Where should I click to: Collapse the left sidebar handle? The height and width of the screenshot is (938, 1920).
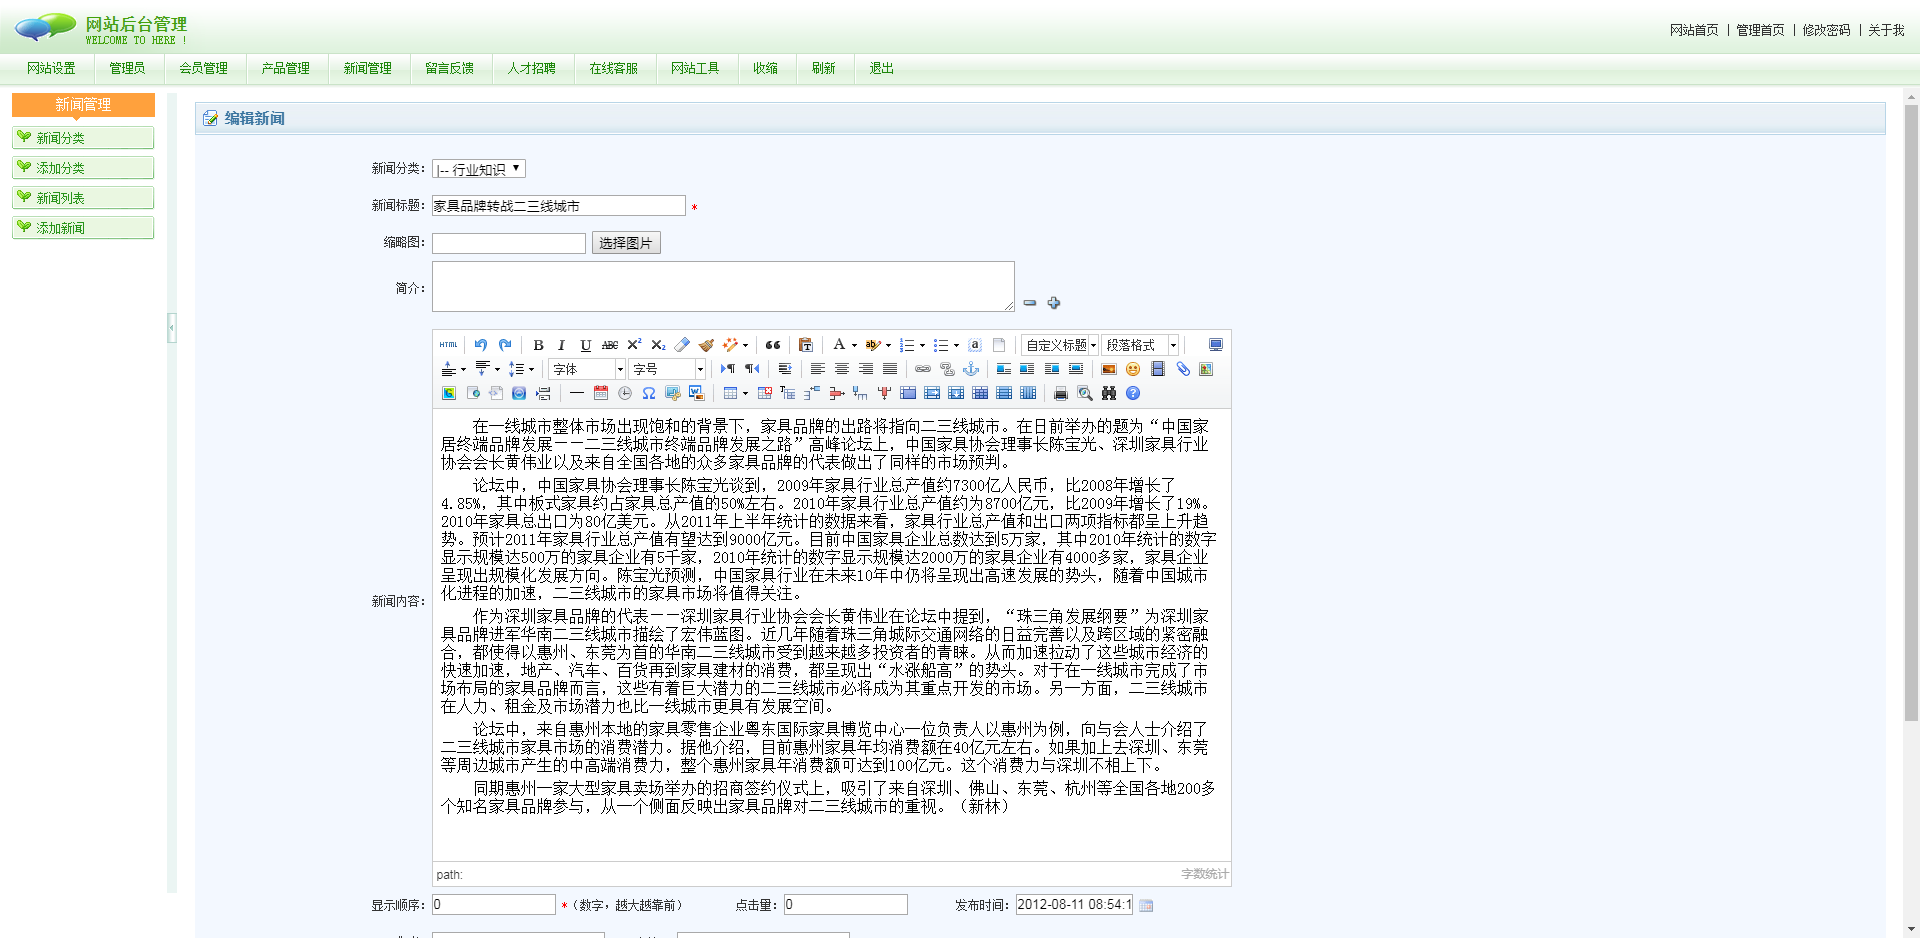tap(172, 327)
